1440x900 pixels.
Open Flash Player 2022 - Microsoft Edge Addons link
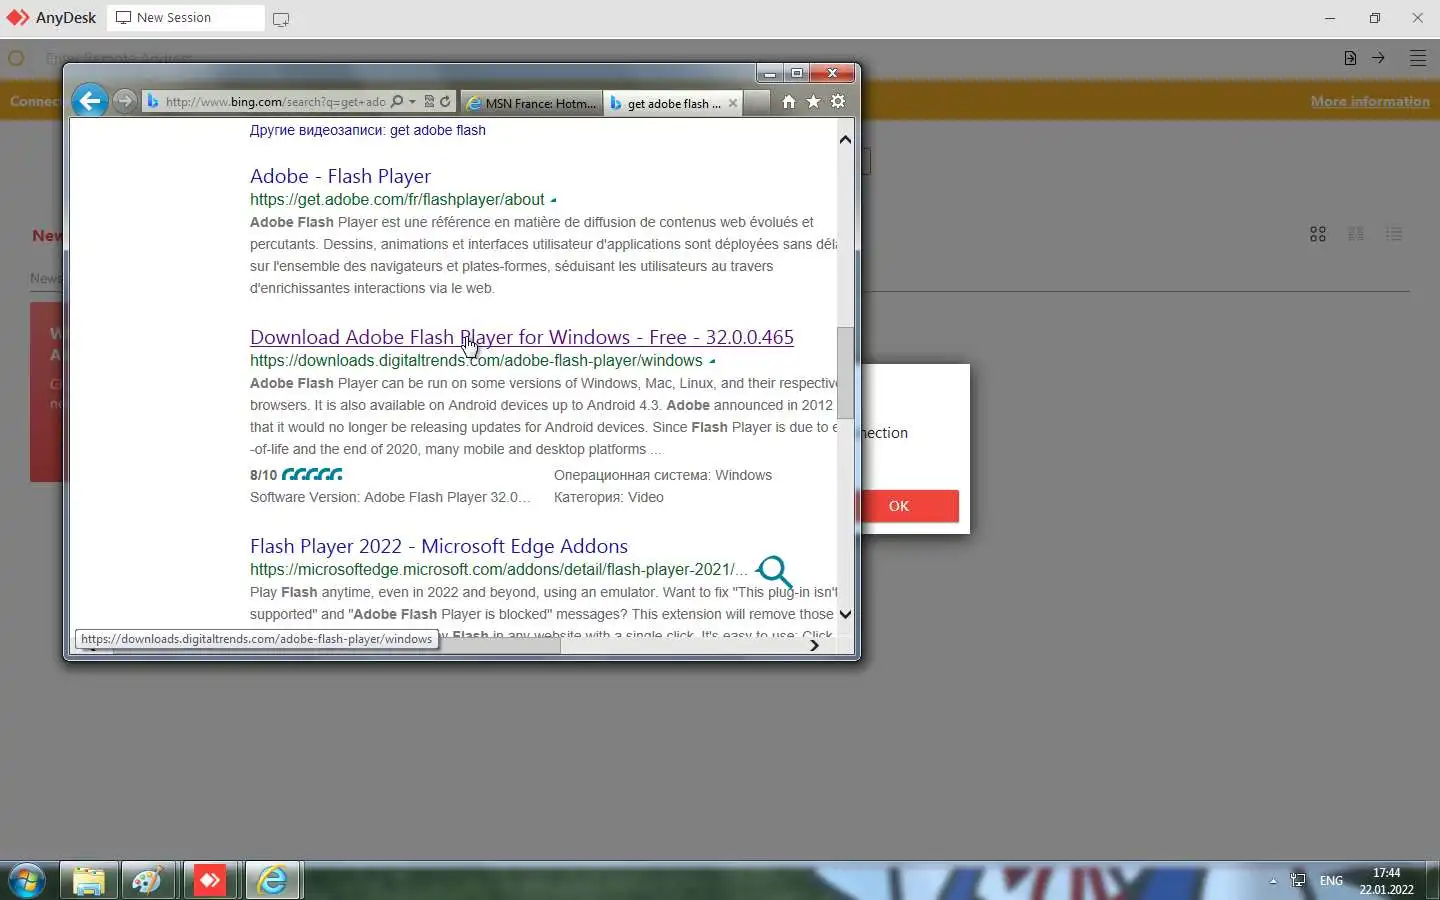[x=439, y=546]
